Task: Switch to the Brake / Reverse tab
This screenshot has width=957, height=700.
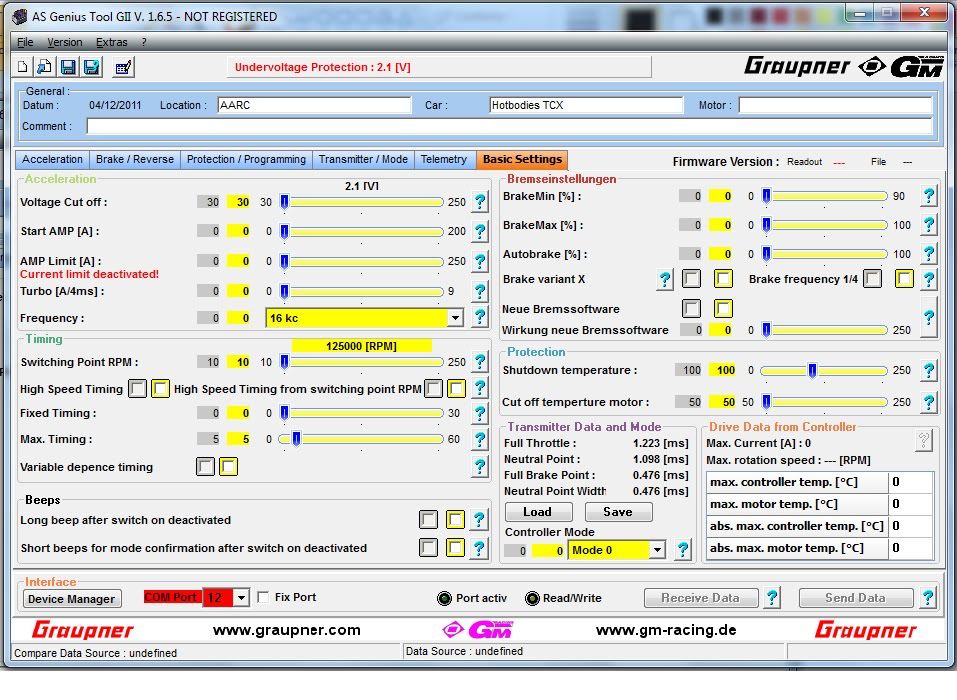Action: [135, 159]
